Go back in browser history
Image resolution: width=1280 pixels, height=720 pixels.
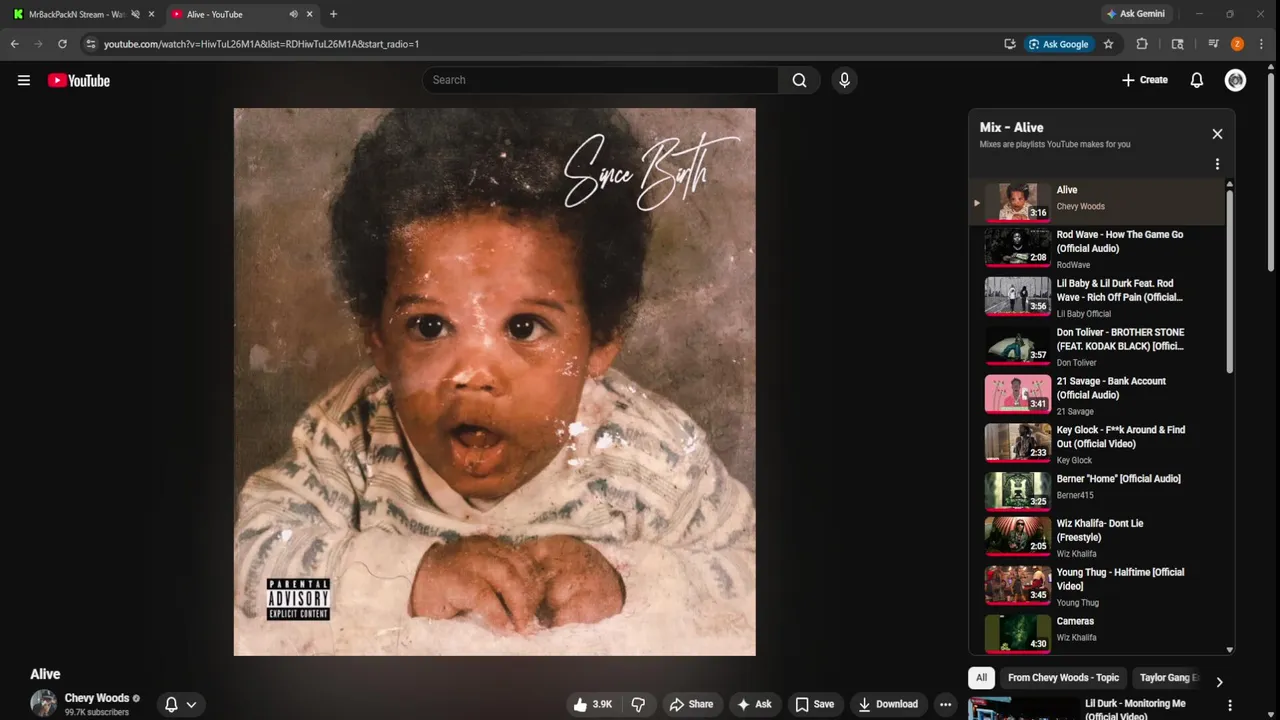(14, 44)
